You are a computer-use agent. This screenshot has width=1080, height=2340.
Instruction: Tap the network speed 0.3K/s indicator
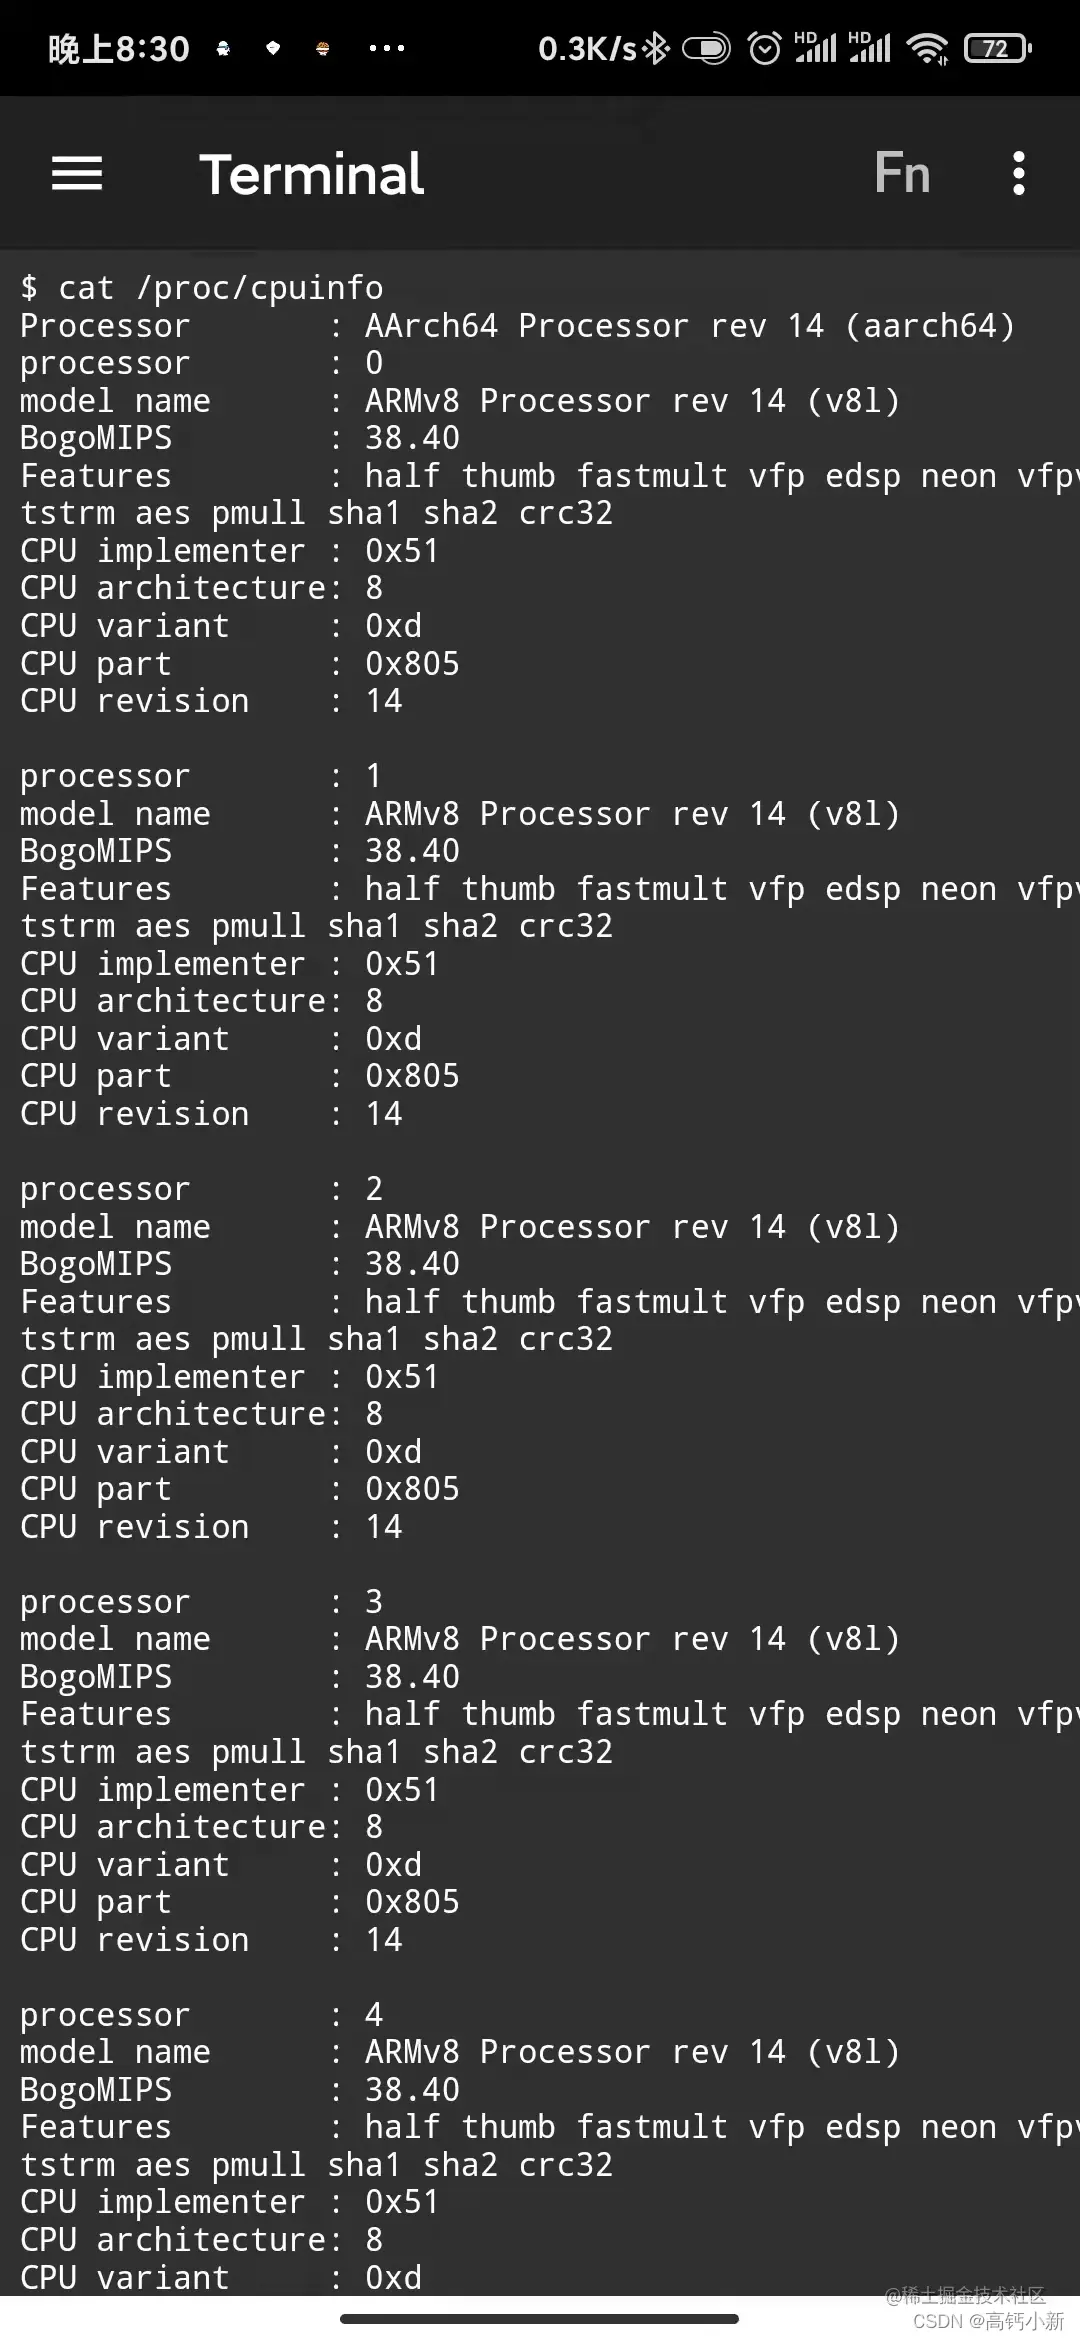pos(587,48)
